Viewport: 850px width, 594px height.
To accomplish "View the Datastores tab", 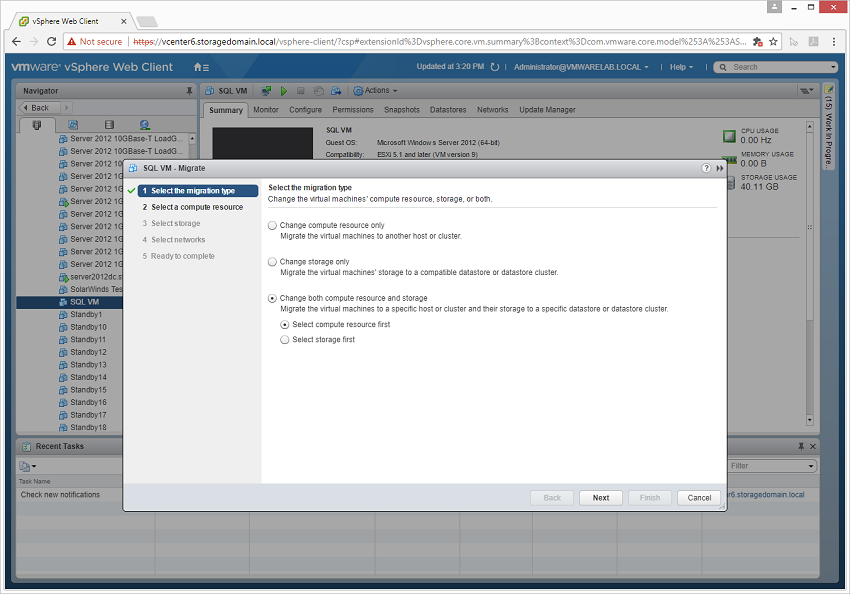I will click(448, 110).
